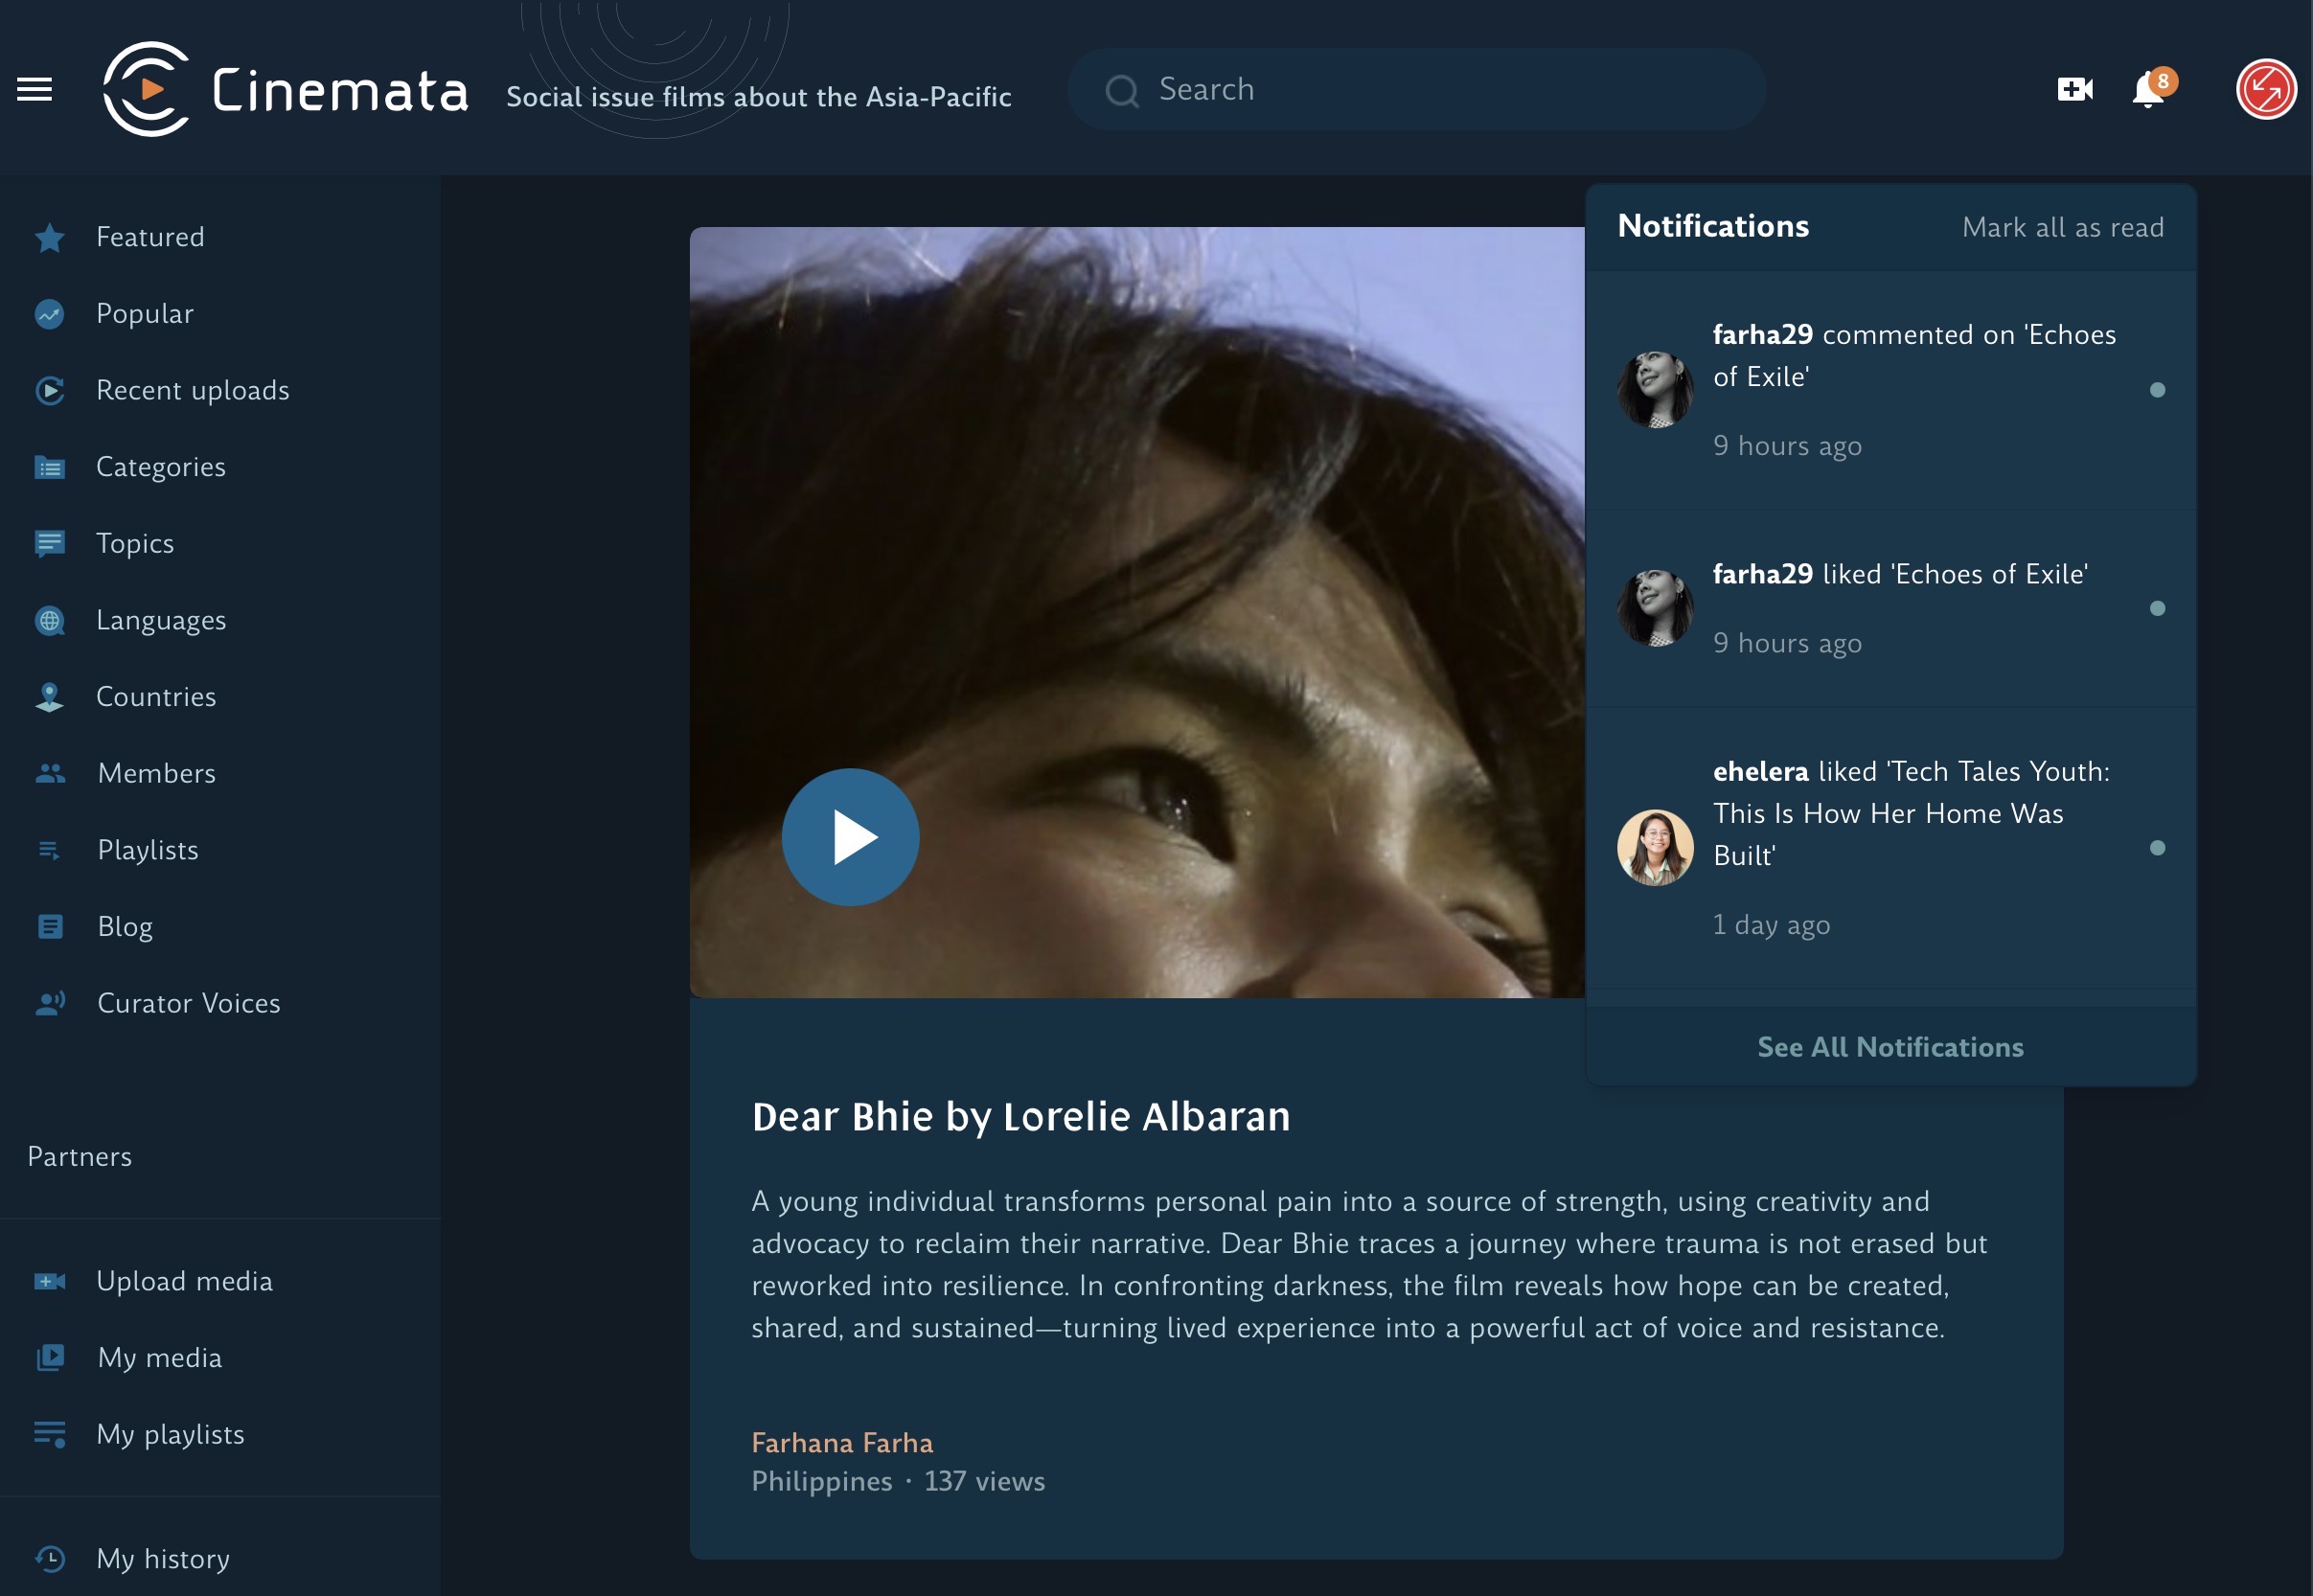Open the user profile avatar menu
The image size is (2313, 1596).
2265,89
